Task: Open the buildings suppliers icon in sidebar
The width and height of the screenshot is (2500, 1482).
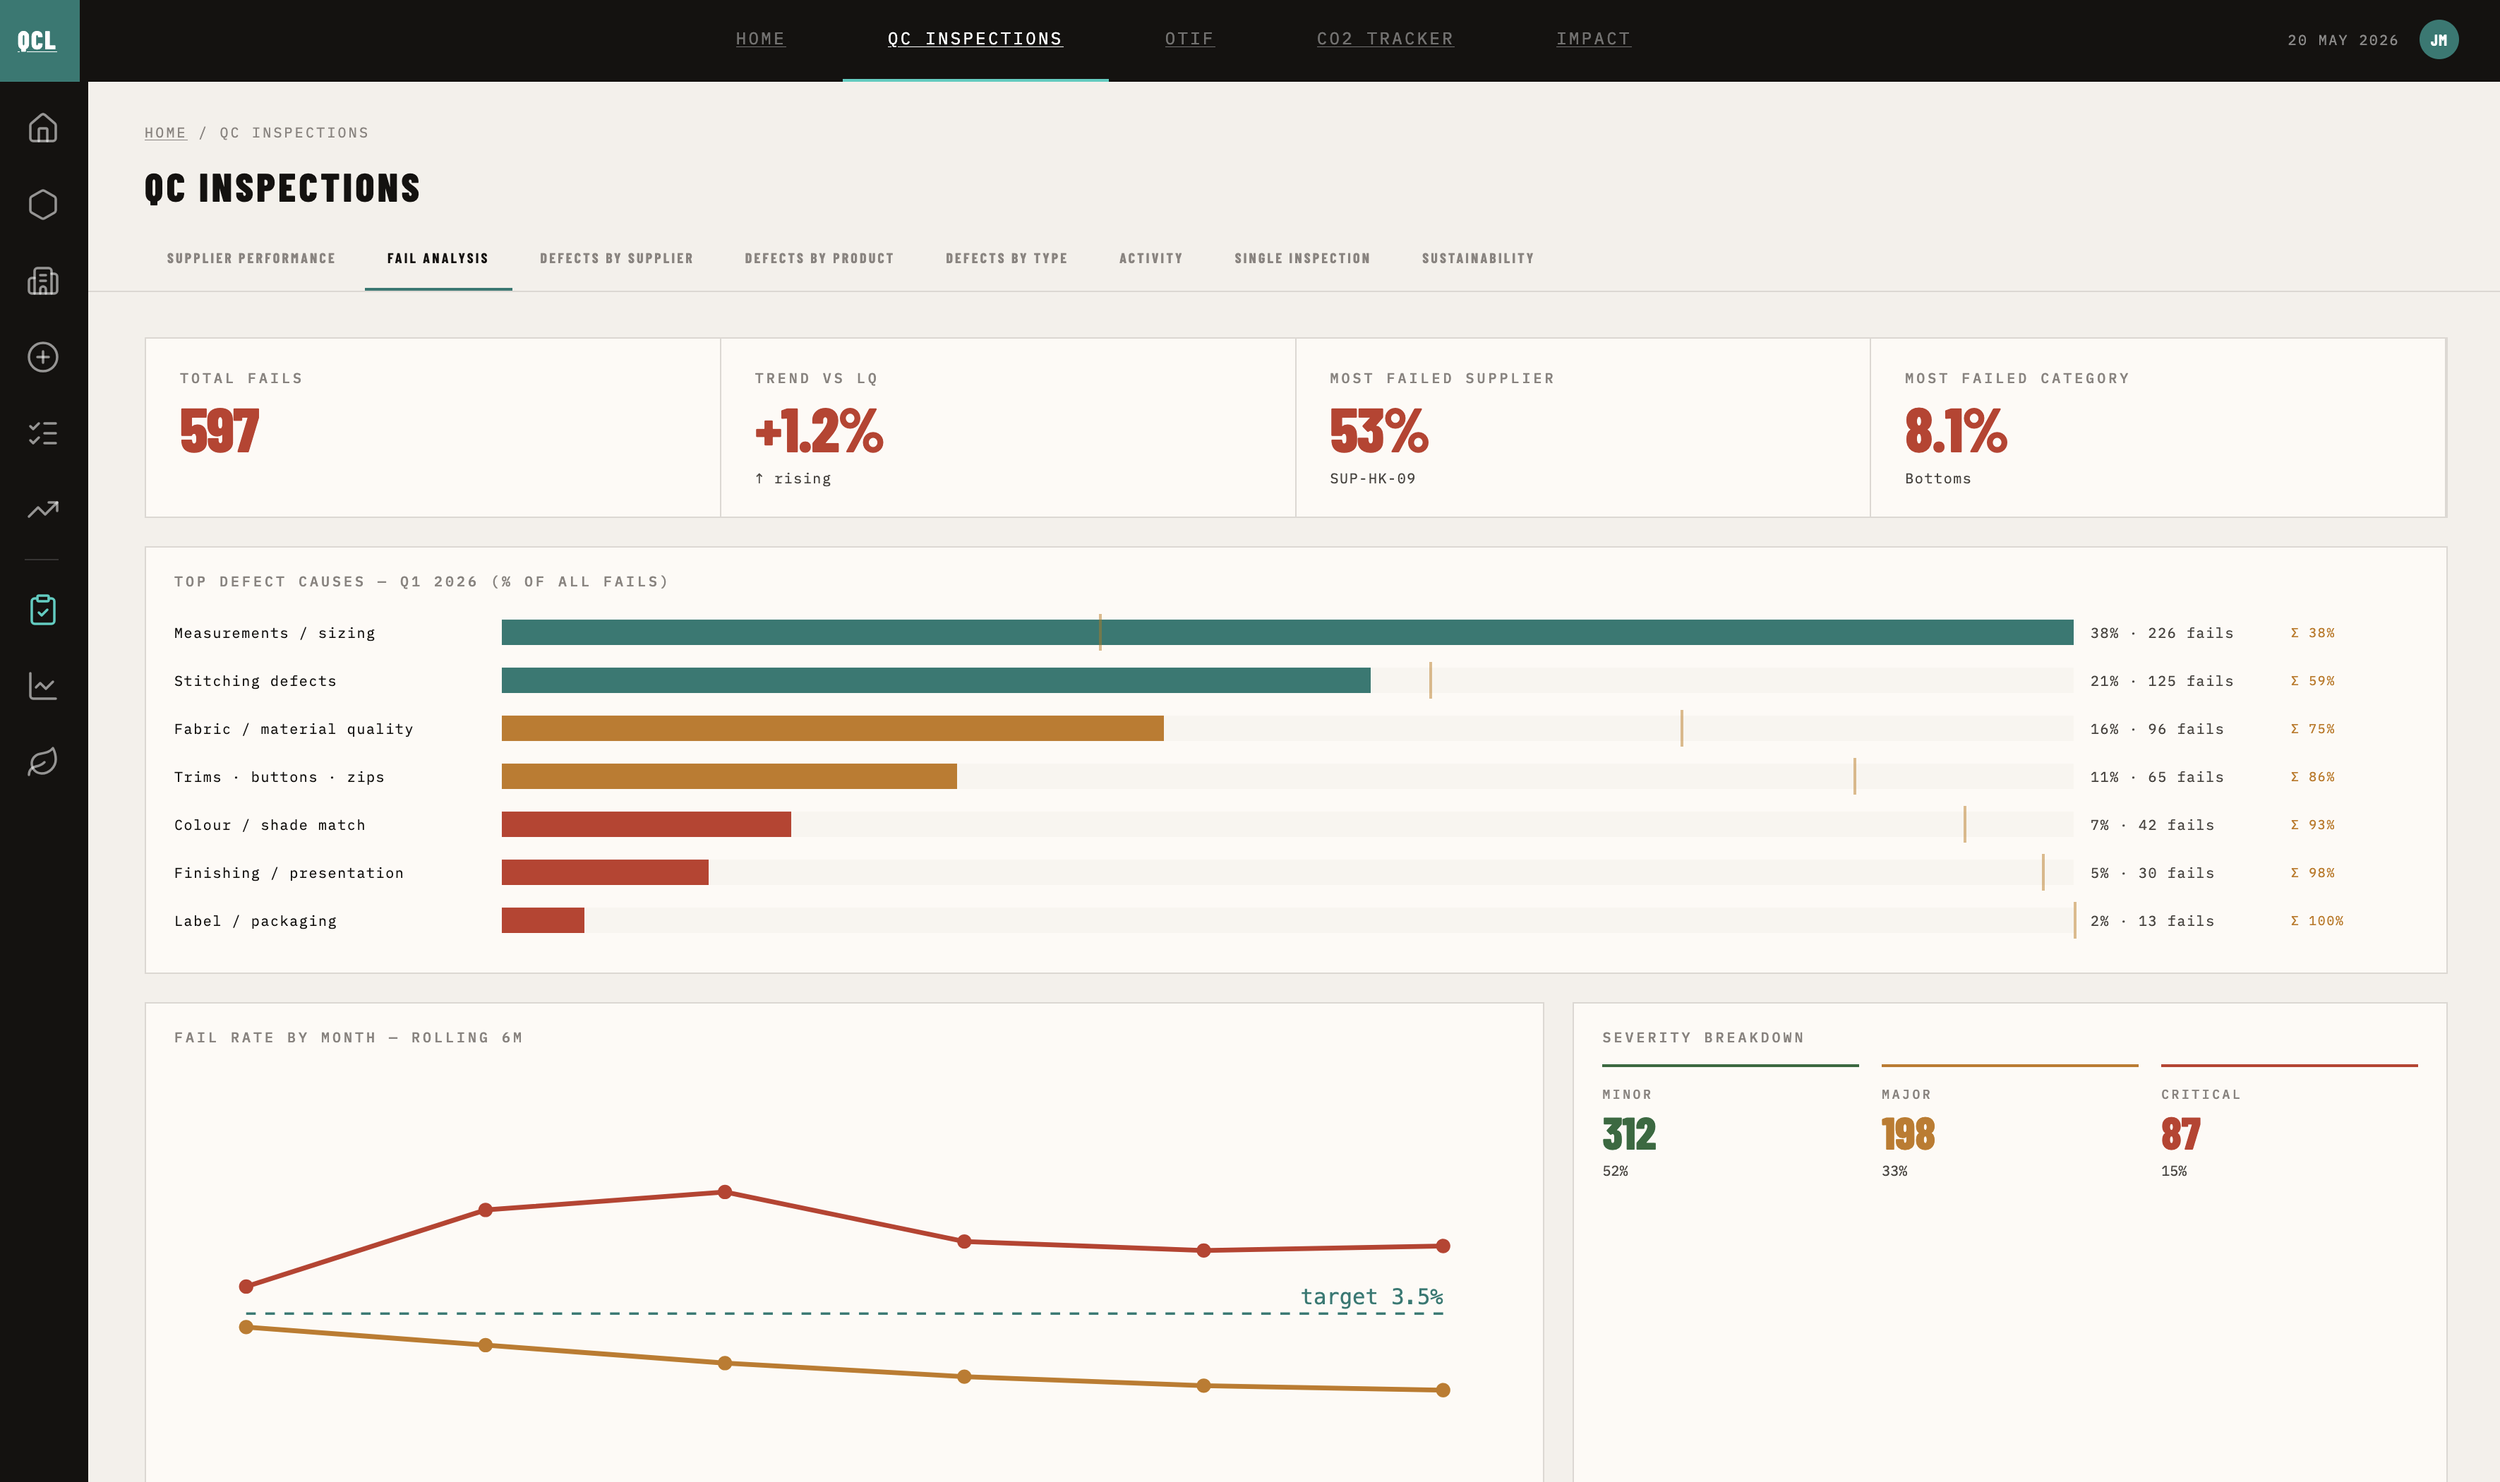Action: tap(43, 281)
